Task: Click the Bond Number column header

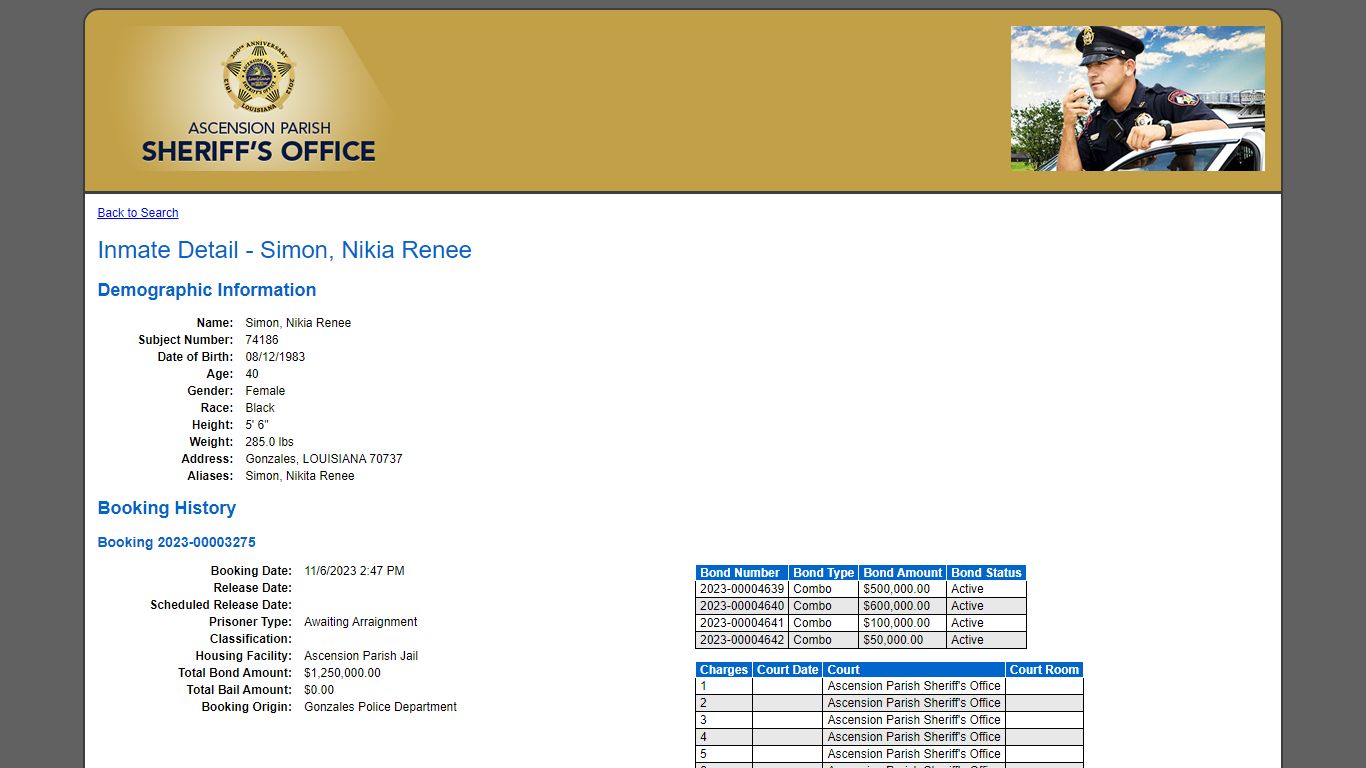Action: pos(742,573)
